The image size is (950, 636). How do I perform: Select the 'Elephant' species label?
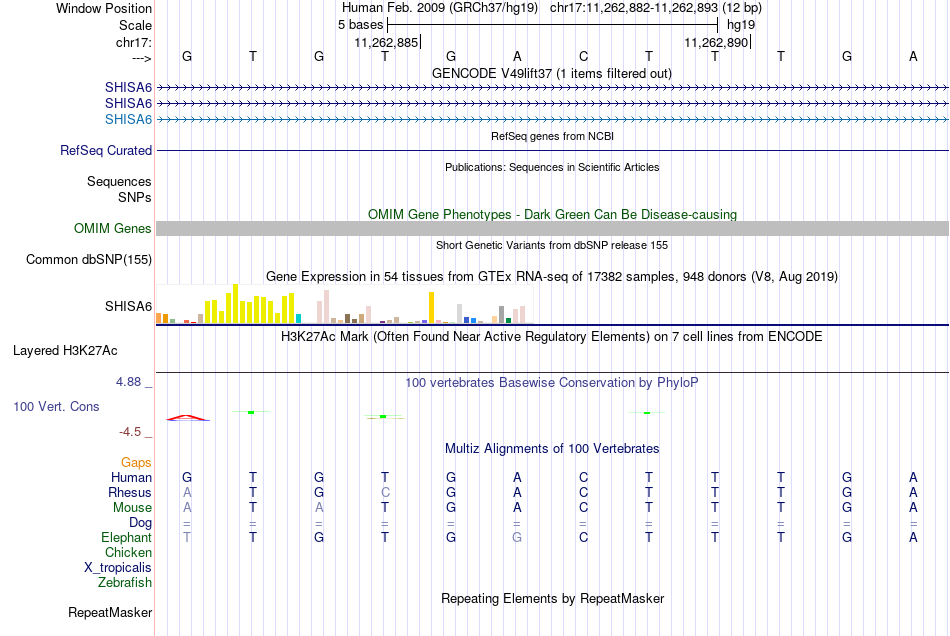[126, 538]
